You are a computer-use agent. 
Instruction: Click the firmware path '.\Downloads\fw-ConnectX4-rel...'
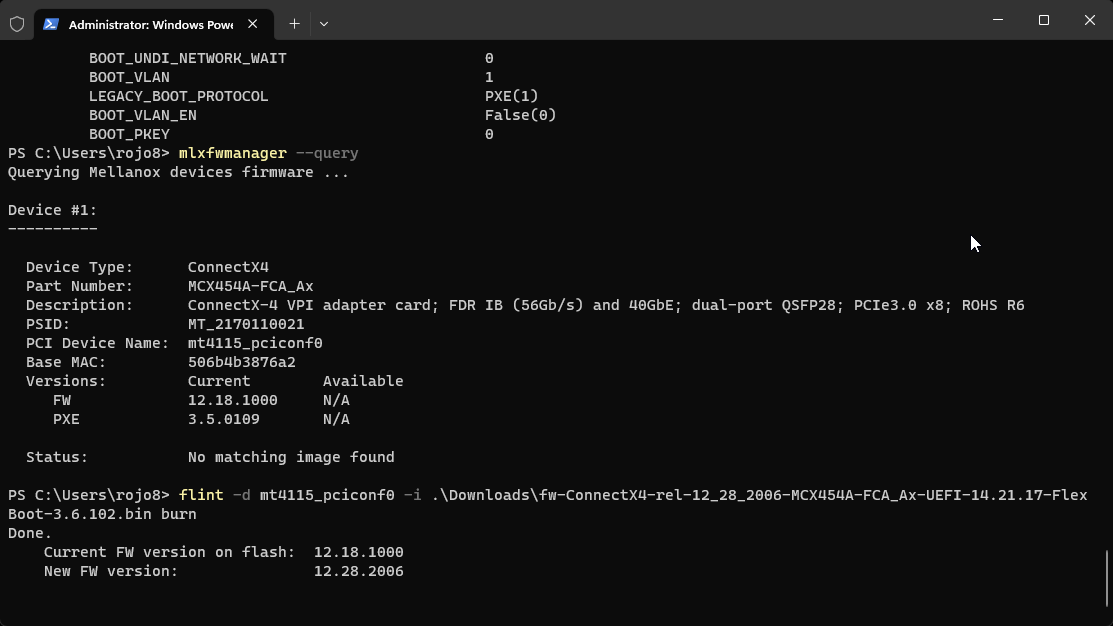(760, 495)
